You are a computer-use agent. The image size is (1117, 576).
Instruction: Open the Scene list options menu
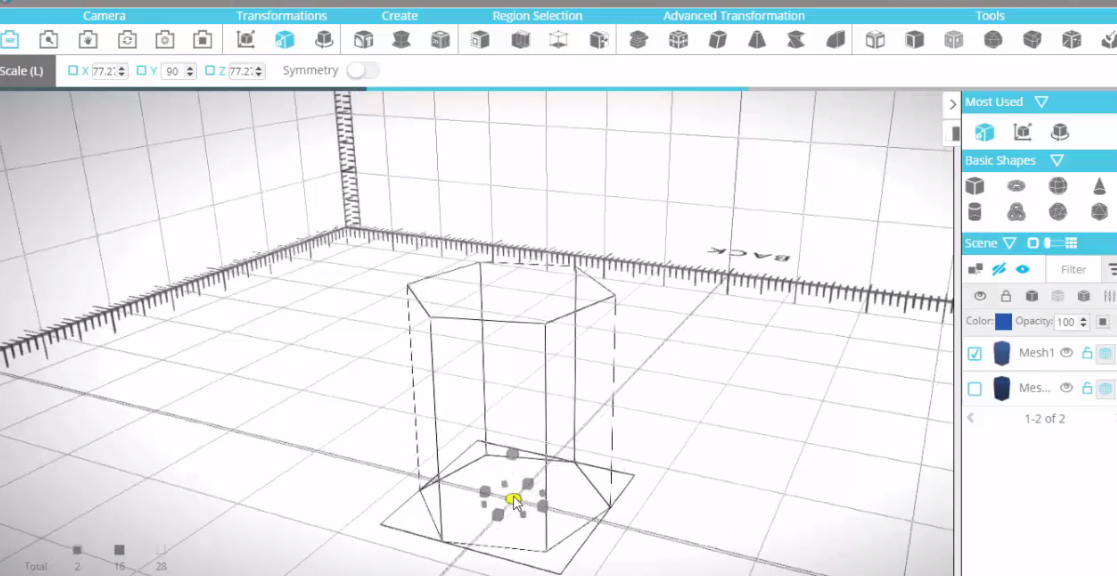1112,269
